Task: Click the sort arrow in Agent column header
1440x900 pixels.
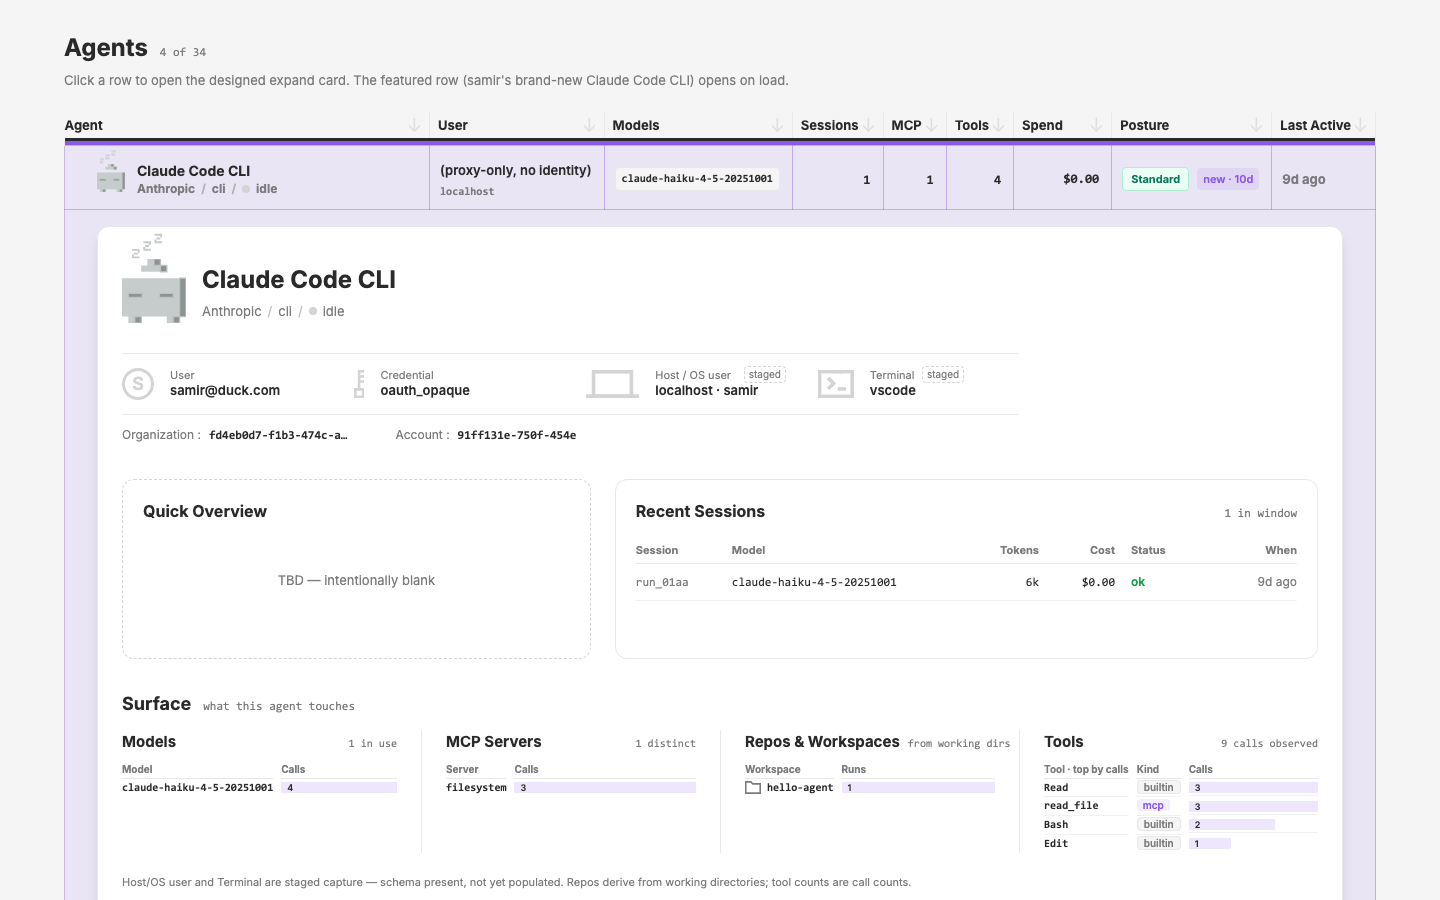Action: pos(414,125)
